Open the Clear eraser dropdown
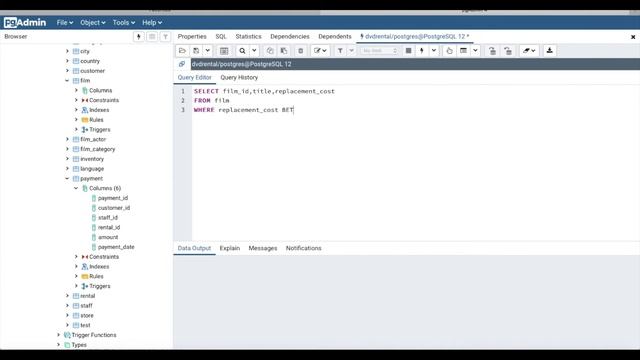 coord(529,51)
